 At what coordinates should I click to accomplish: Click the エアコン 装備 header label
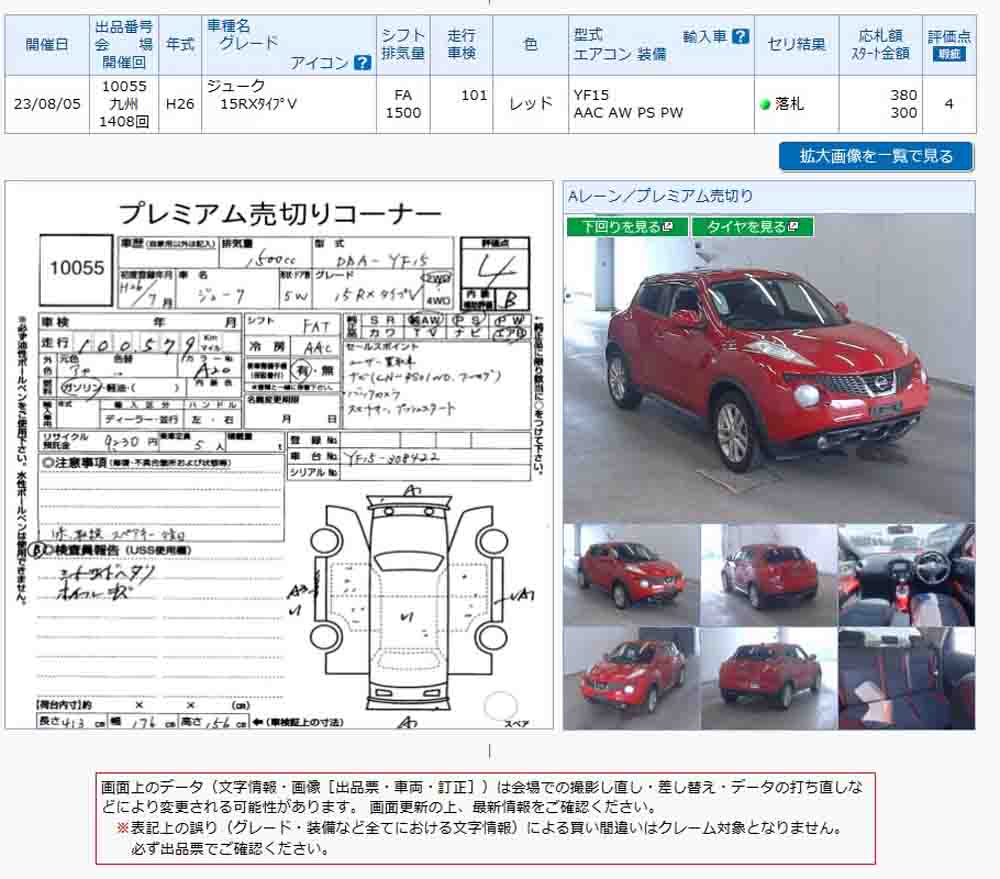pyautogui.click(x=620, y=54)
